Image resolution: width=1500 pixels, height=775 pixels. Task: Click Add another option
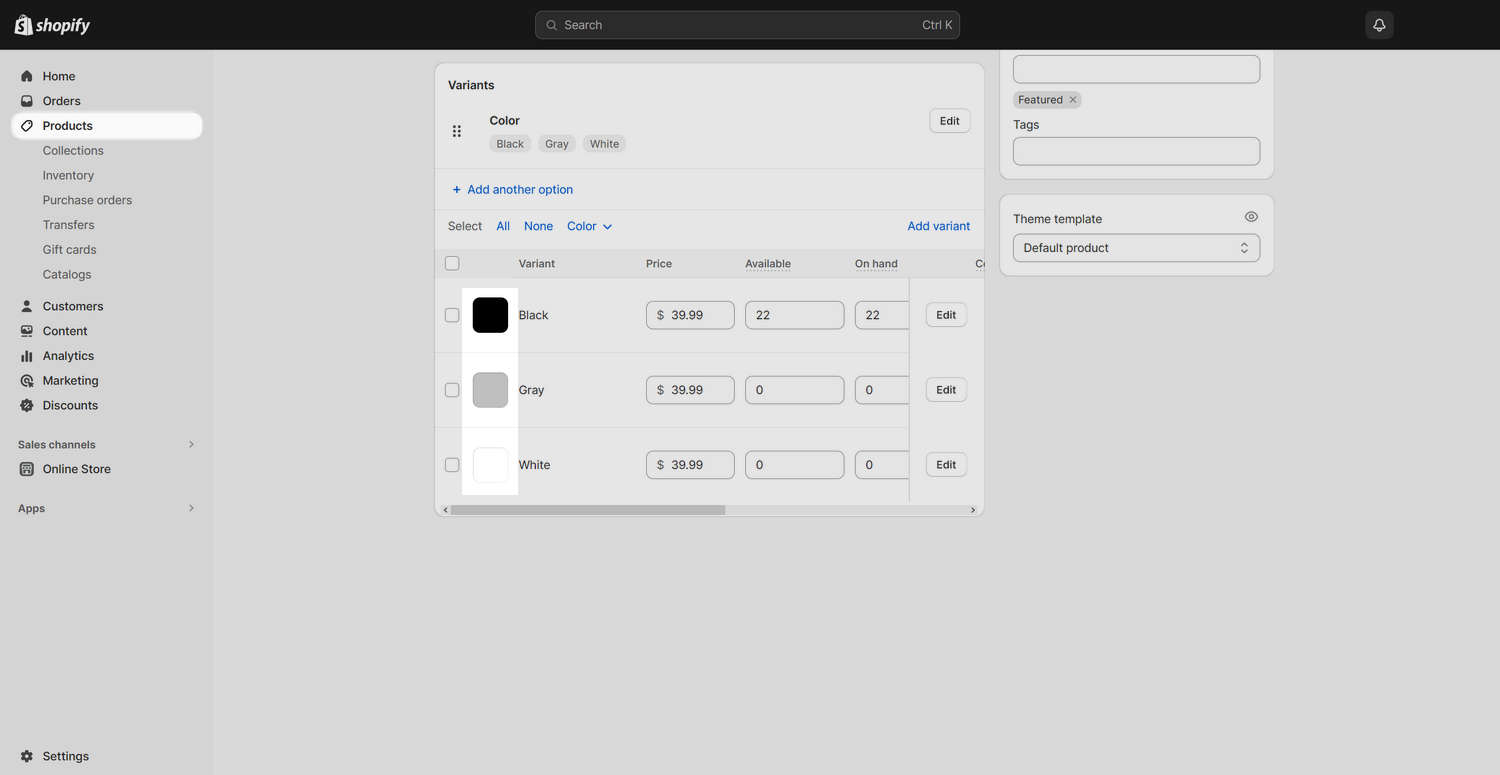(x=512, y=189)
